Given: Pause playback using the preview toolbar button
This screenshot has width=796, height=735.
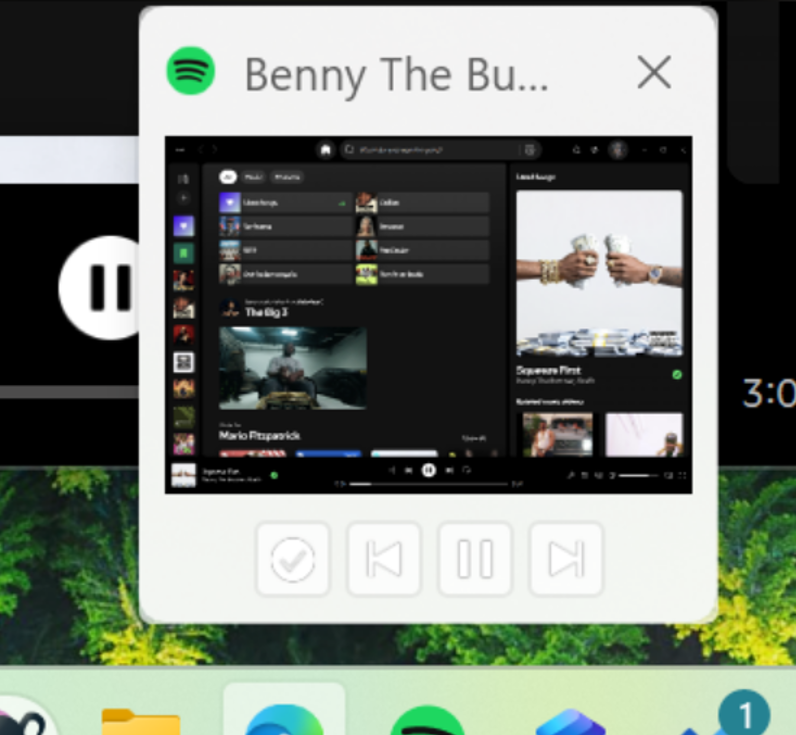Looking at the screenshot, I should (475, 559).
